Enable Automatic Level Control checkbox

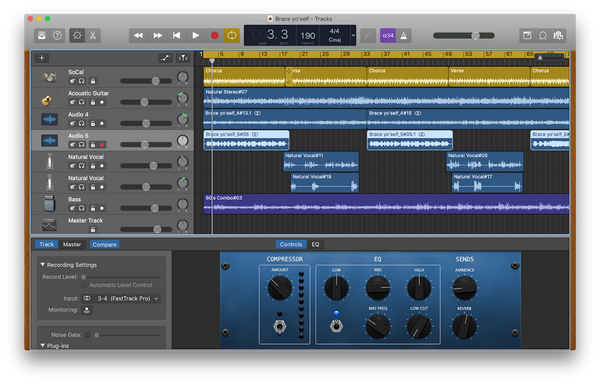pos(84,285)
